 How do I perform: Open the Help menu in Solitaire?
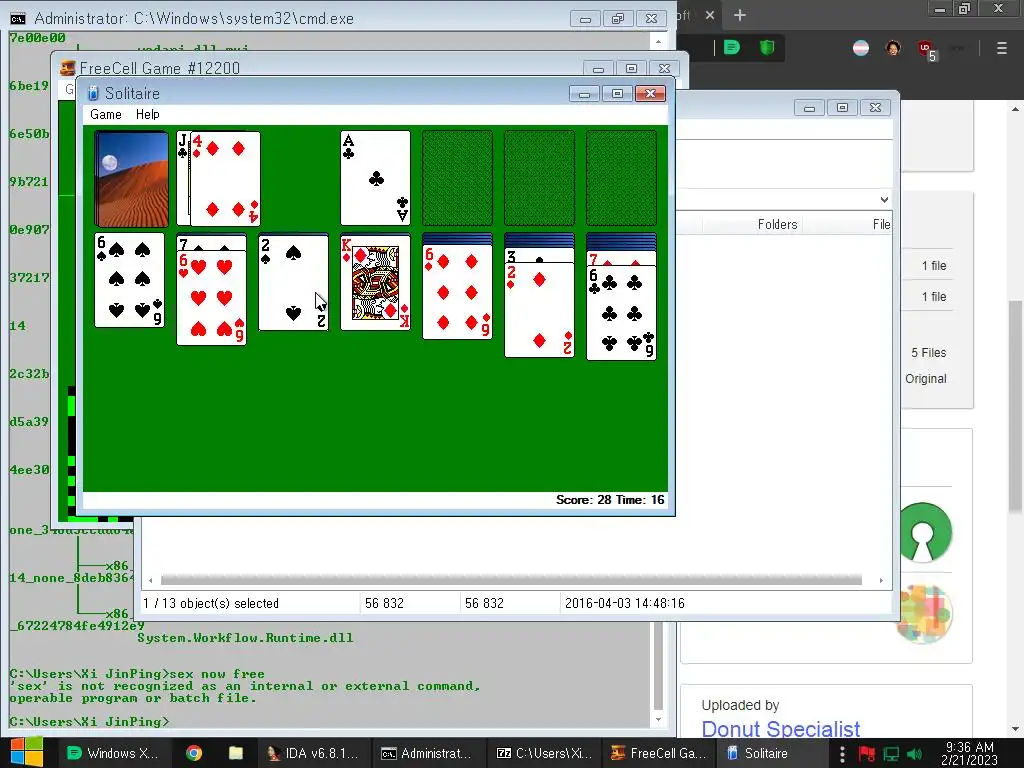pos(148,114)
